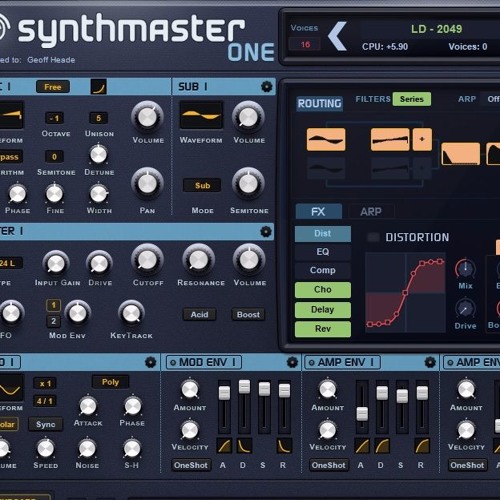Click the plus routing block beside filter

[422, 139]
